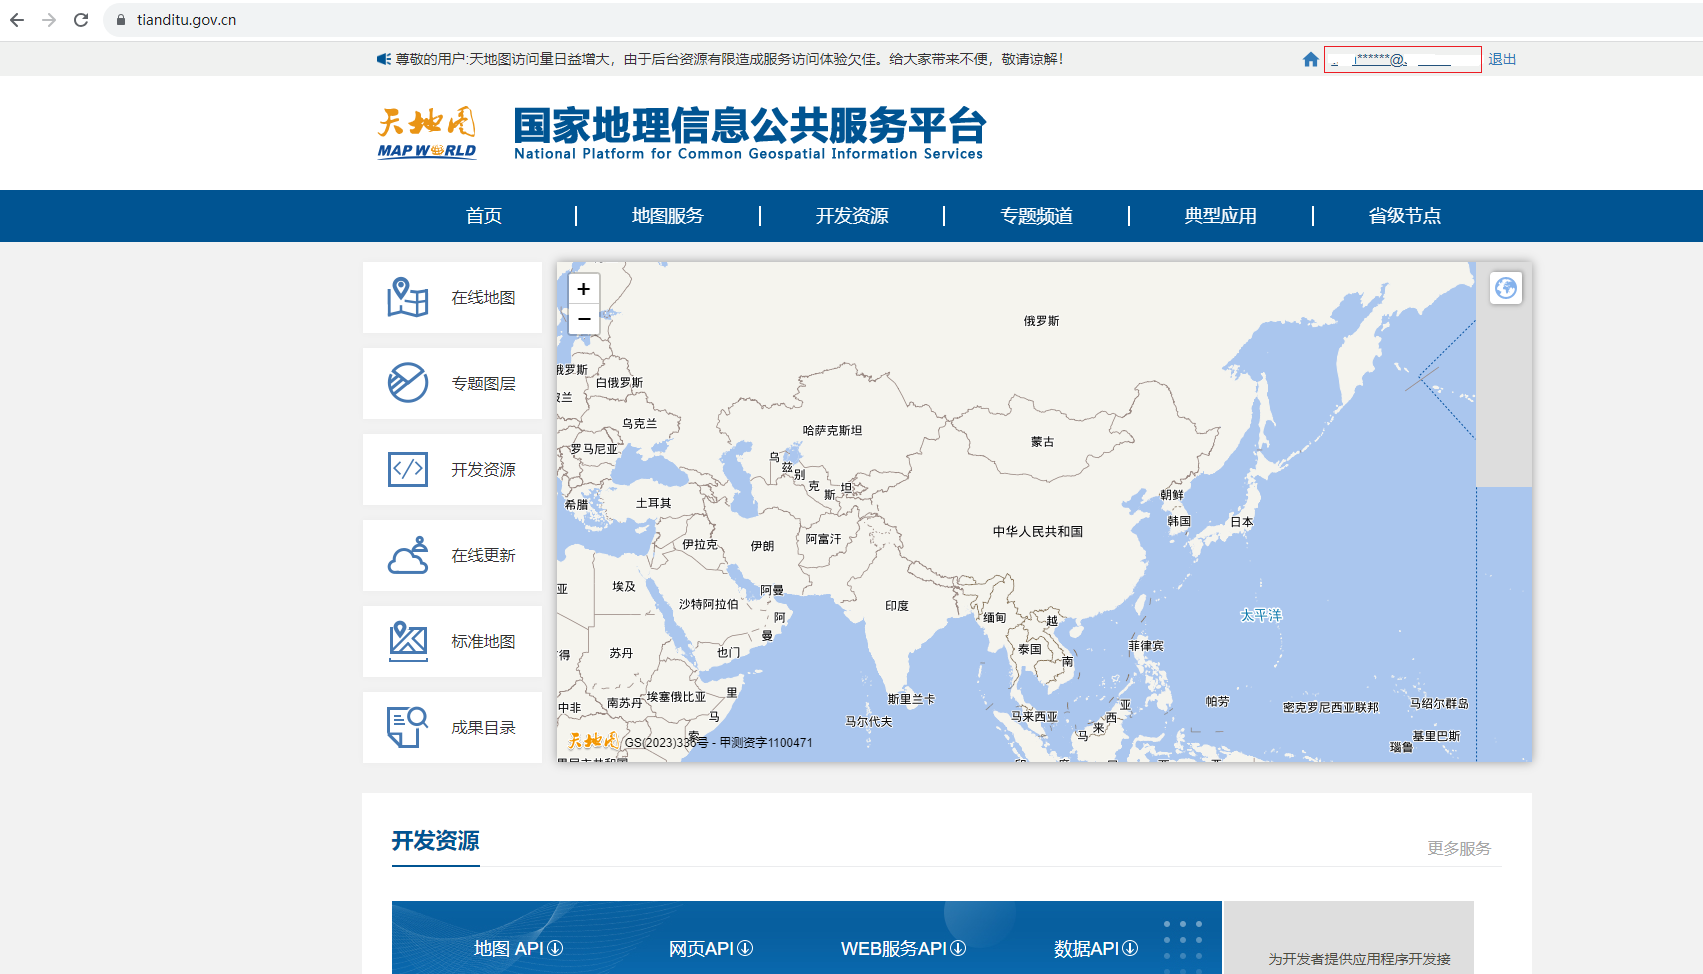Expand the 数据API banner item

click(x=1096, y=948)
